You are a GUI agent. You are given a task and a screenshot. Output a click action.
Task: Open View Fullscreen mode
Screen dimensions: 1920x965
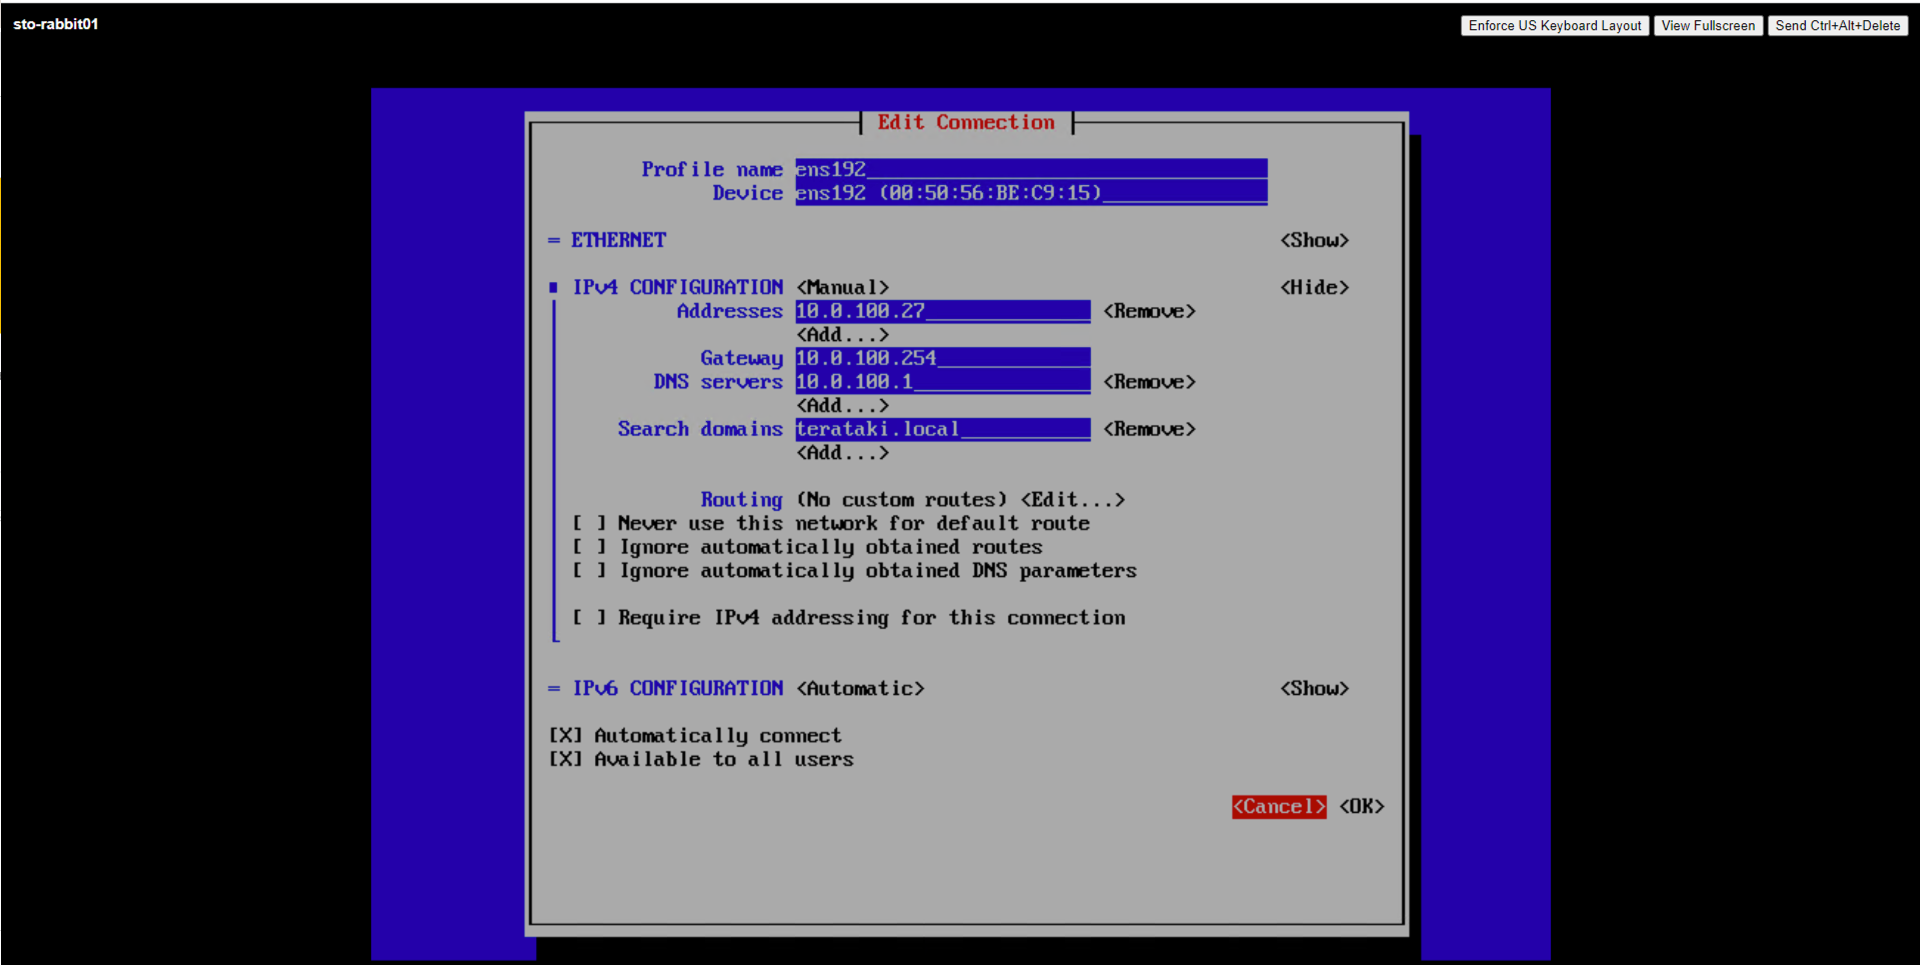1707,26
